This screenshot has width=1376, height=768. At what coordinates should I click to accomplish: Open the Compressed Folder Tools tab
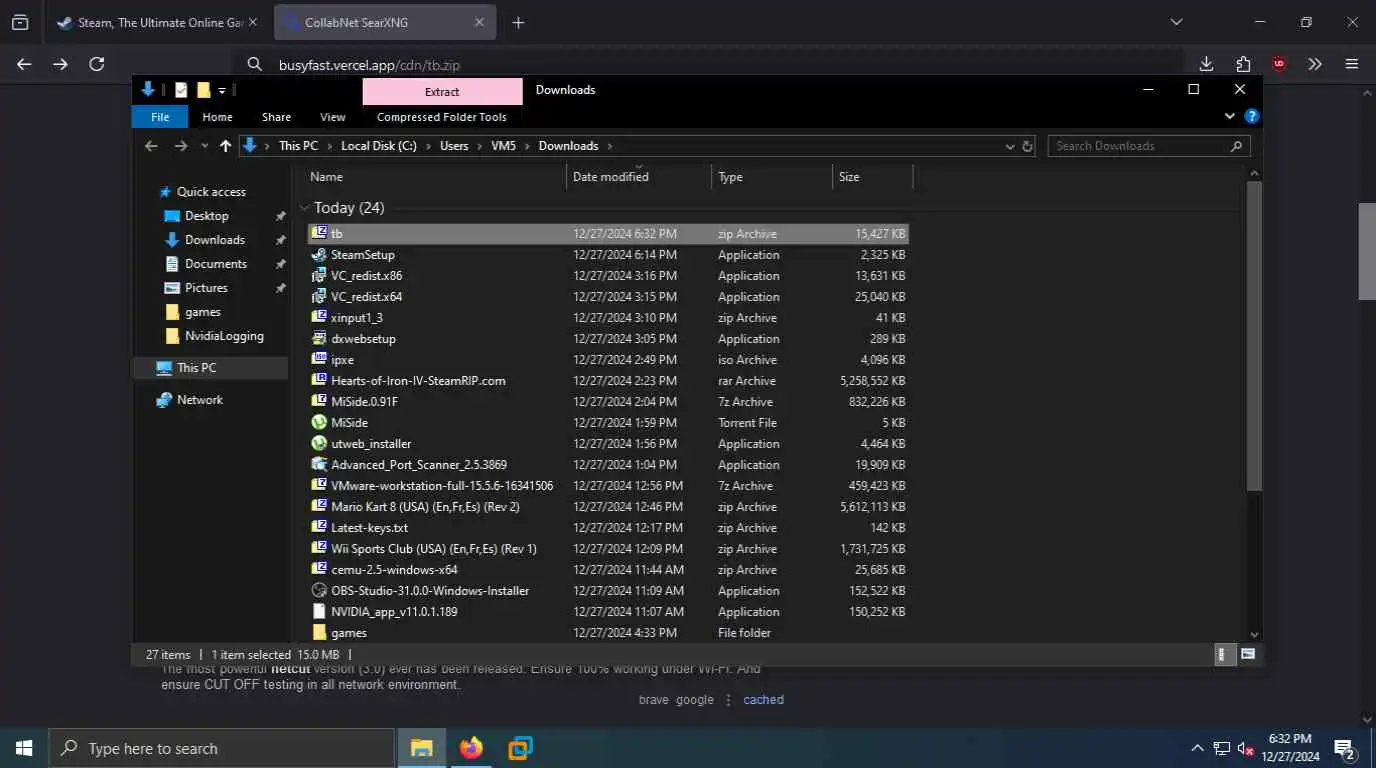coord(442,117)
